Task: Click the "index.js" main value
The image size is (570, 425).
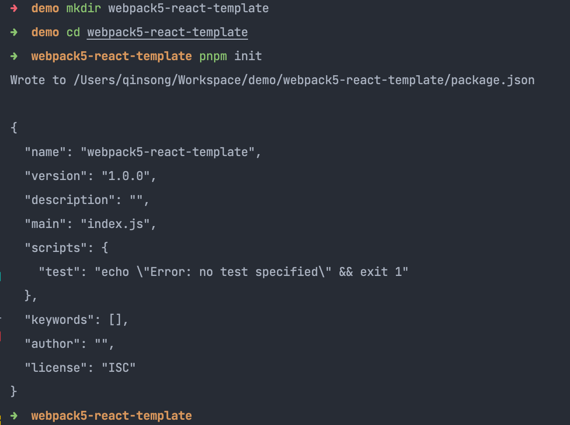Action: tap(115, 224)
